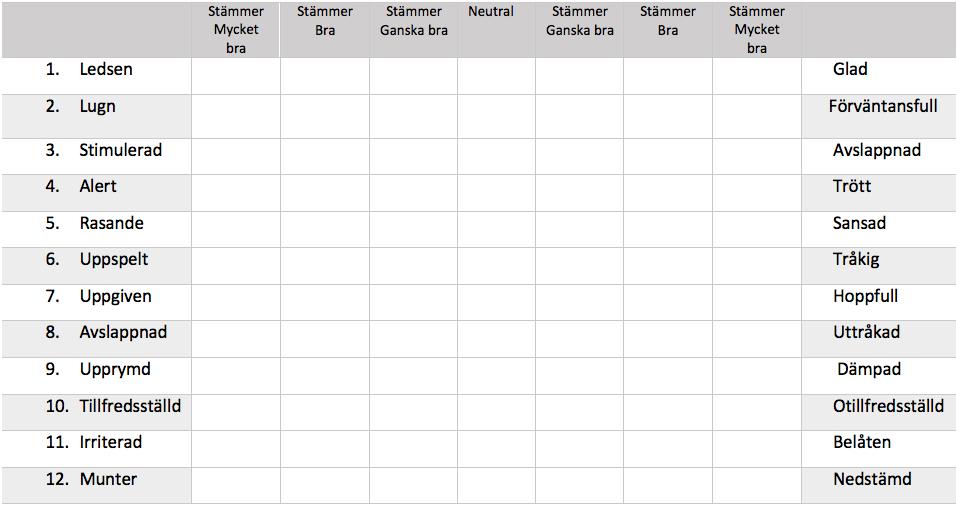The image size is (958, 507).
Task: Click the rightmost Stämmer Mycket bra header
Action: point(756,29)
